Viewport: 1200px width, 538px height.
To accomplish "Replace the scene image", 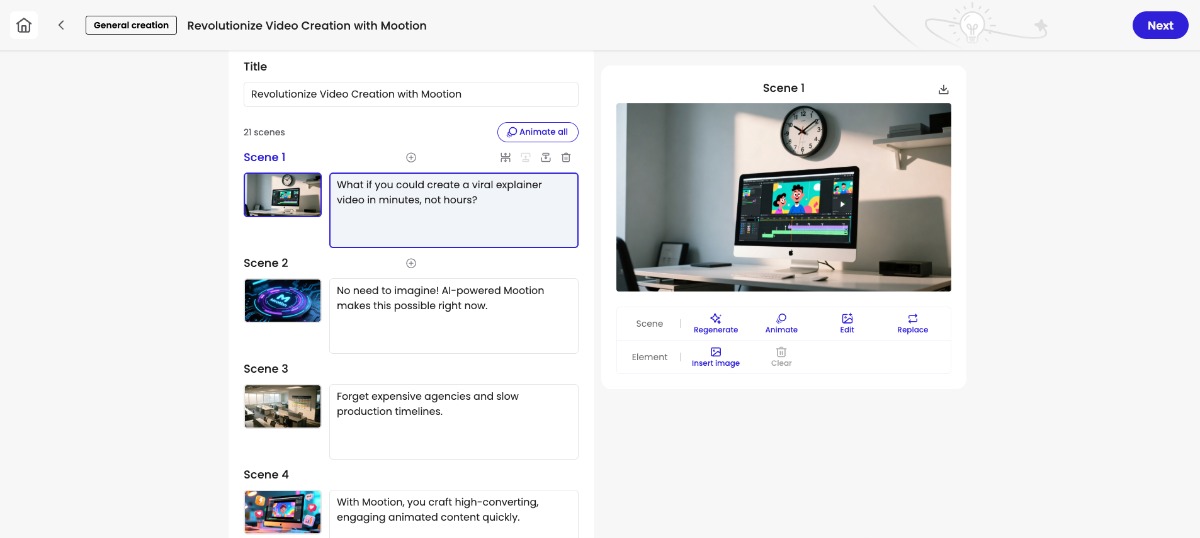I will click(x=912, y=323).
